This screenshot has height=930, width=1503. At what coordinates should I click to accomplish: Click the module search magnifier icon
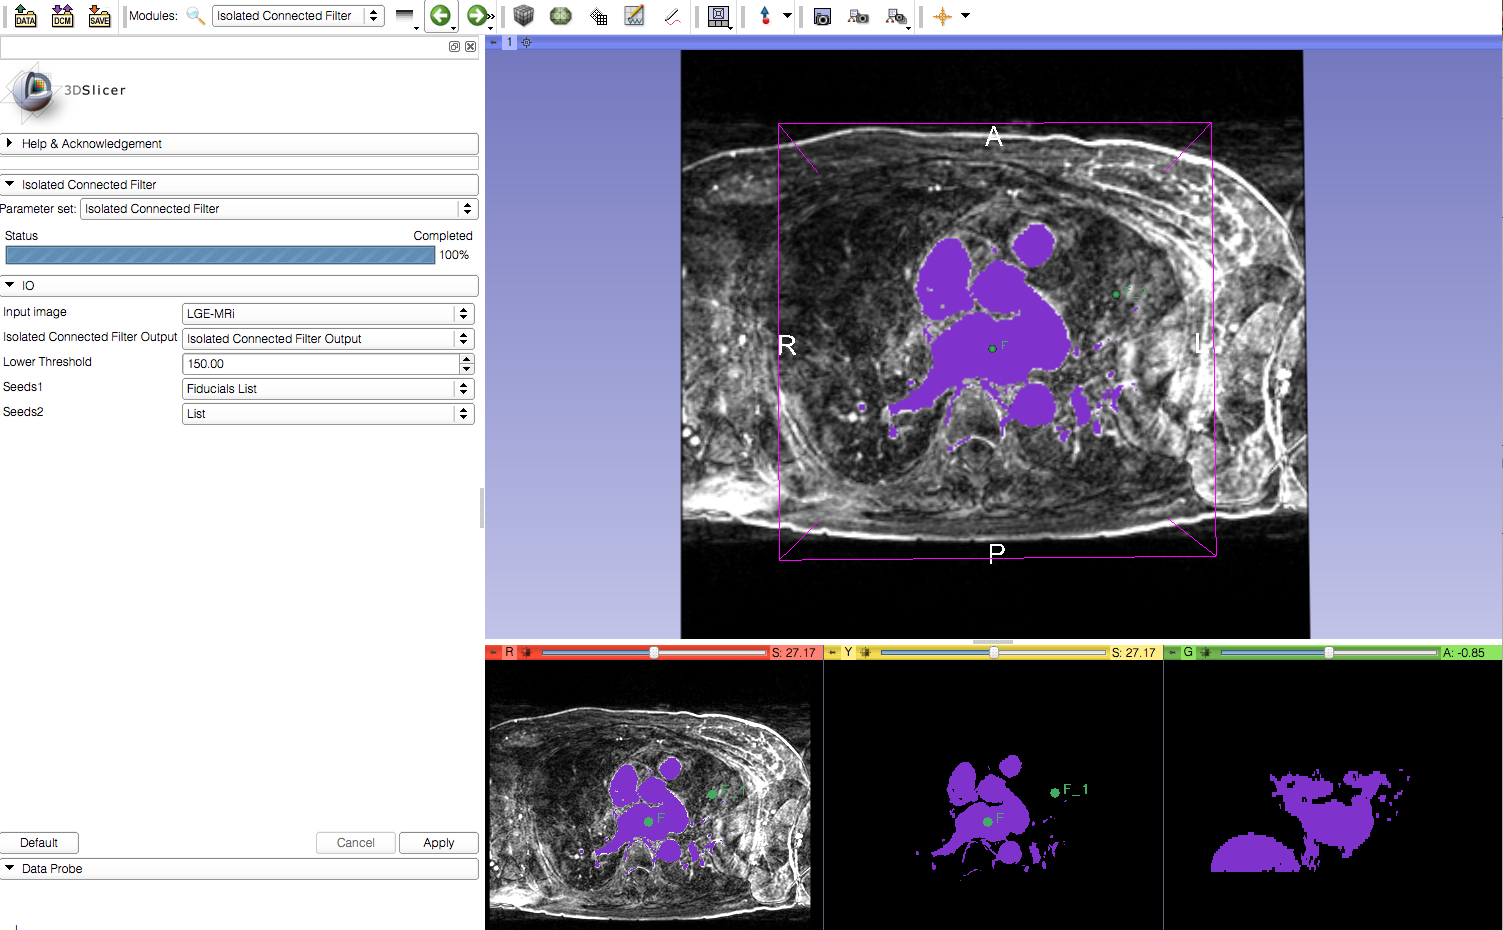coord(195,16)
